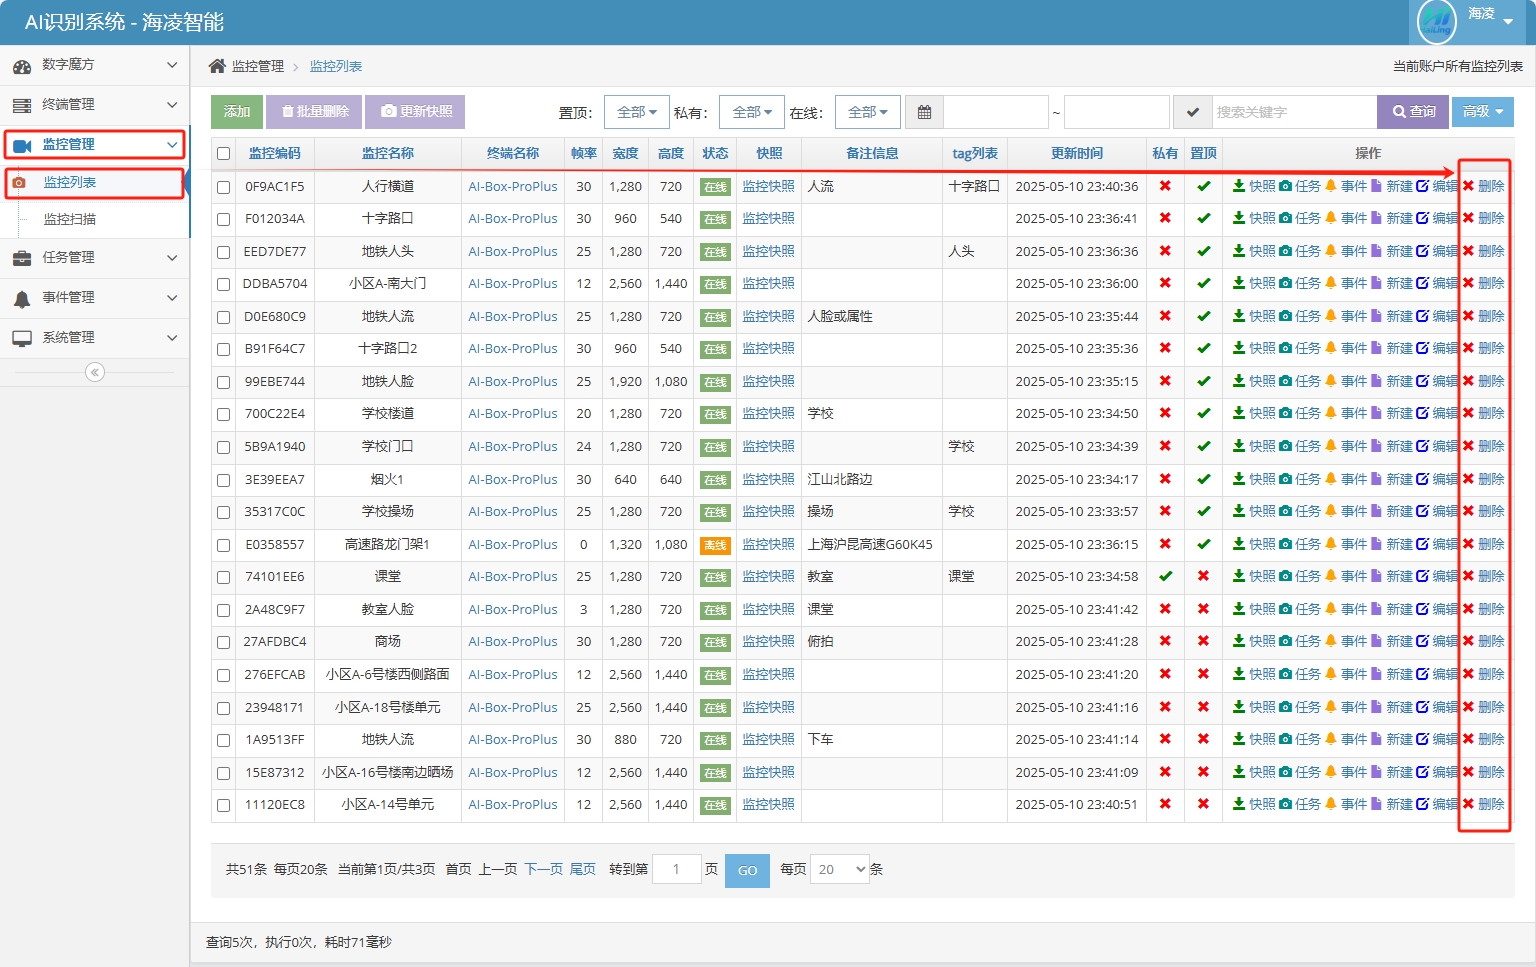This screenshot has height=967, width=1536.
Task: Select the checkbox for row E0358557
Action: pyautogui.click(x=224, y=545)
